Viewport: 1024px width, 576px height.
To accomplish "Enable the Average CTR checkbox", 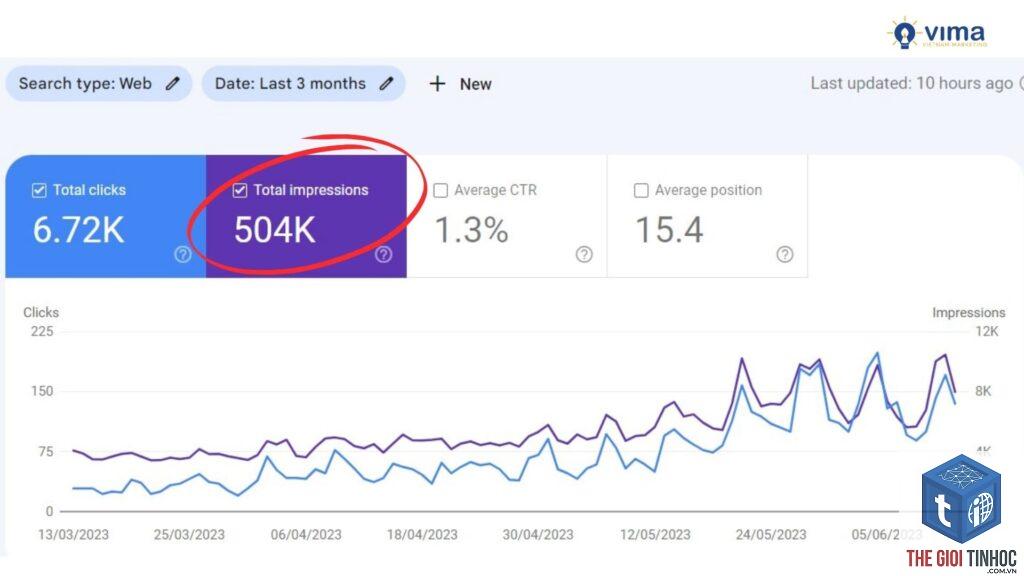I will point(441,190).
